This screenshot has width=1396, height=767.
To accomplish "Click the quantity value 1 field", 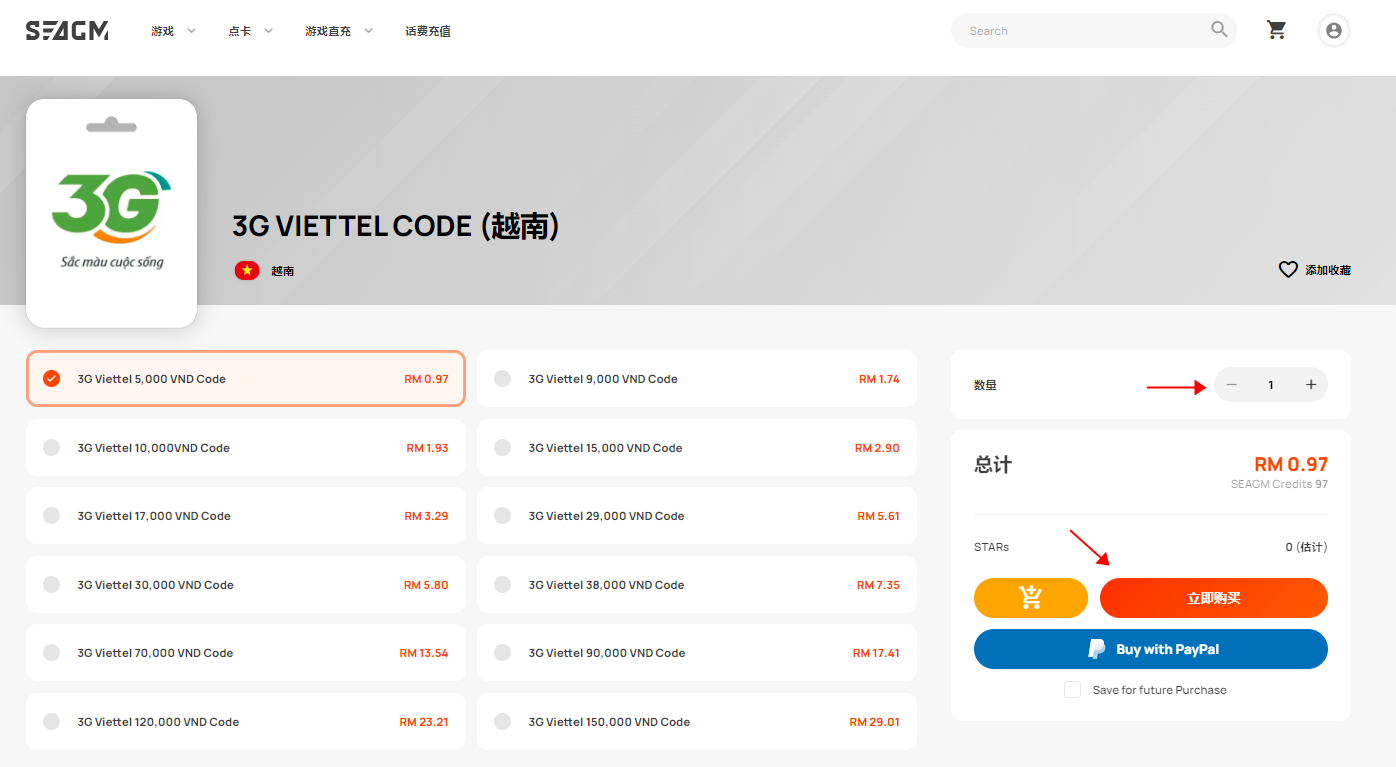I will click(1271, 385).
